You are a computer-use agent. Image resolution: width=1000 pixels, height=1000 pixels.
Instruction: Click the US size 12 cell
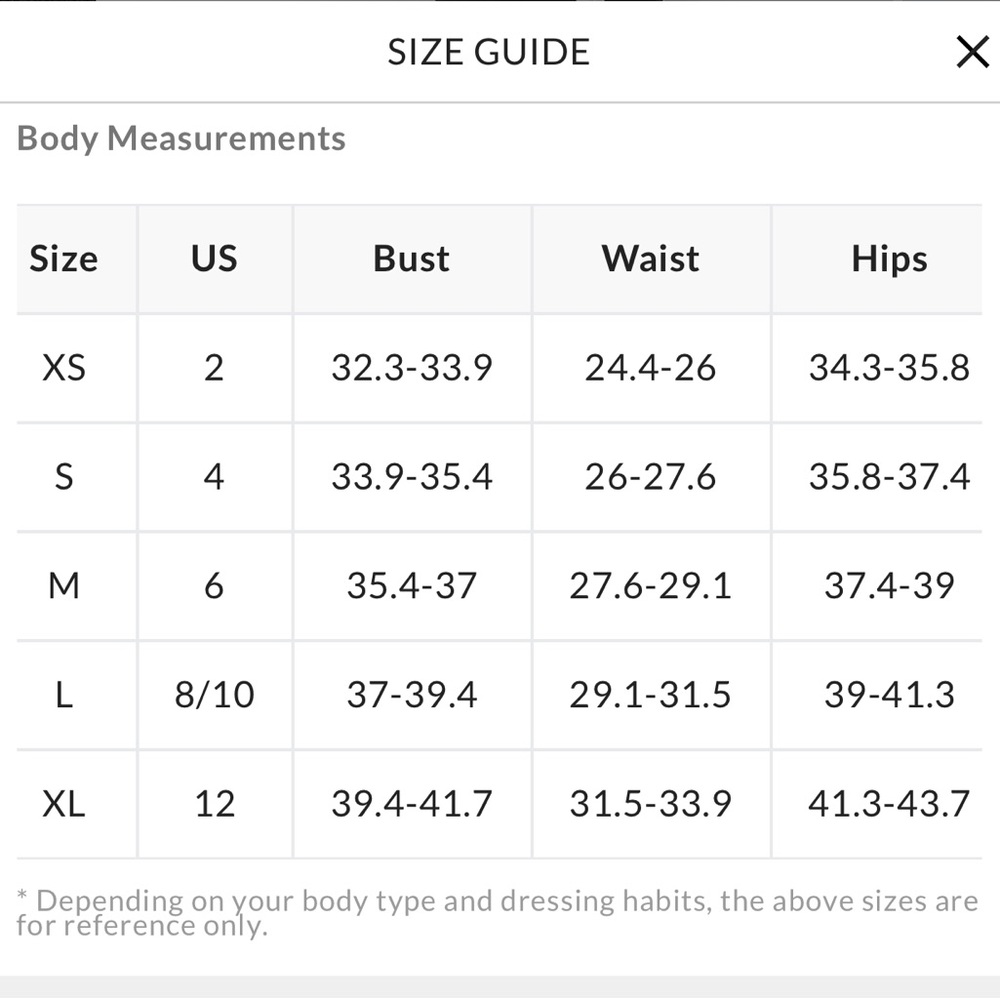[214, 804]
